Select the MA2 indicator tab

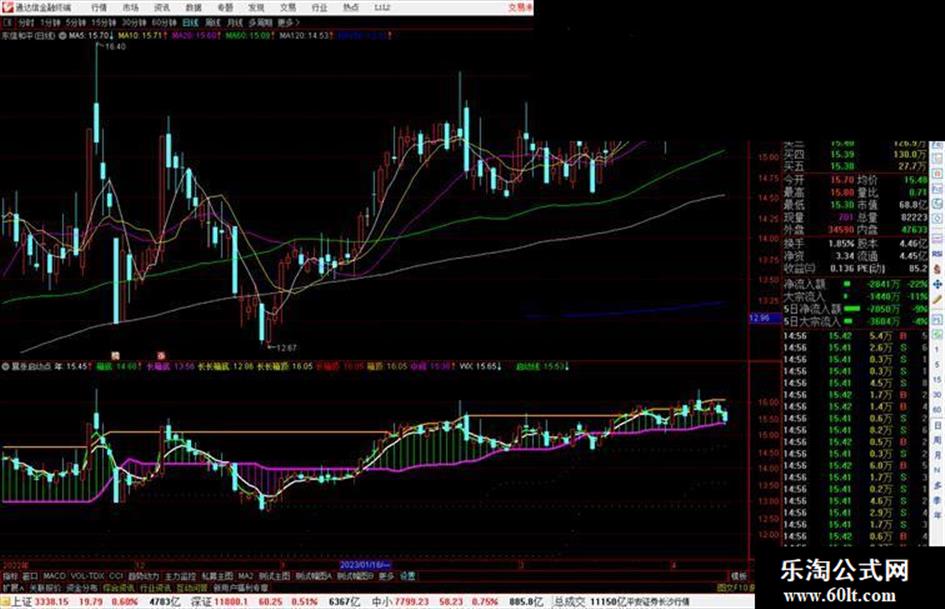(245, 576)
